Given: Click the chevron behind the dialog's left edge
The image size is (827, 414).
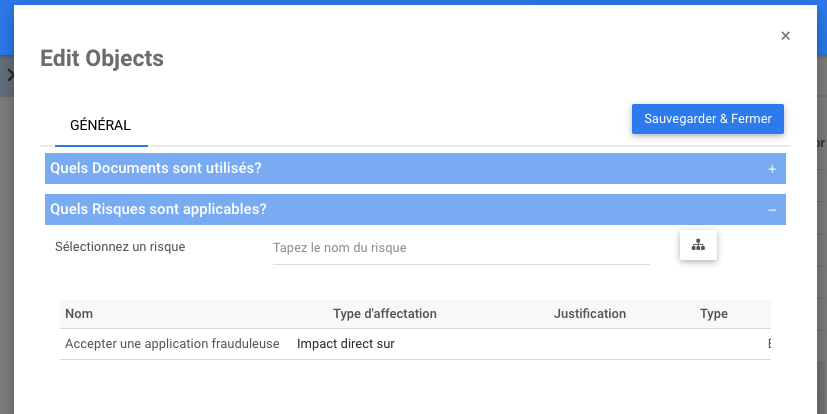Looking at the screenshot, I should 9,75.
